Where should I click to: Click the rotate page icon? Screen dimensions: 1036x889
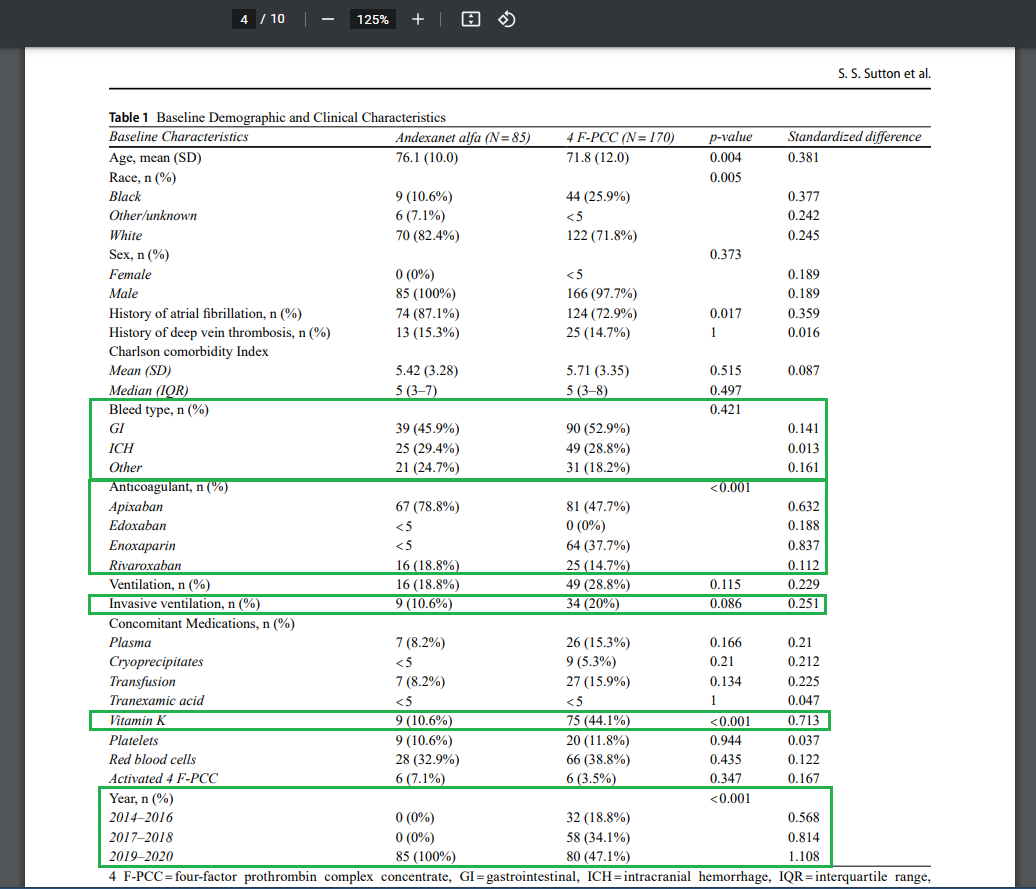(507, 19)
